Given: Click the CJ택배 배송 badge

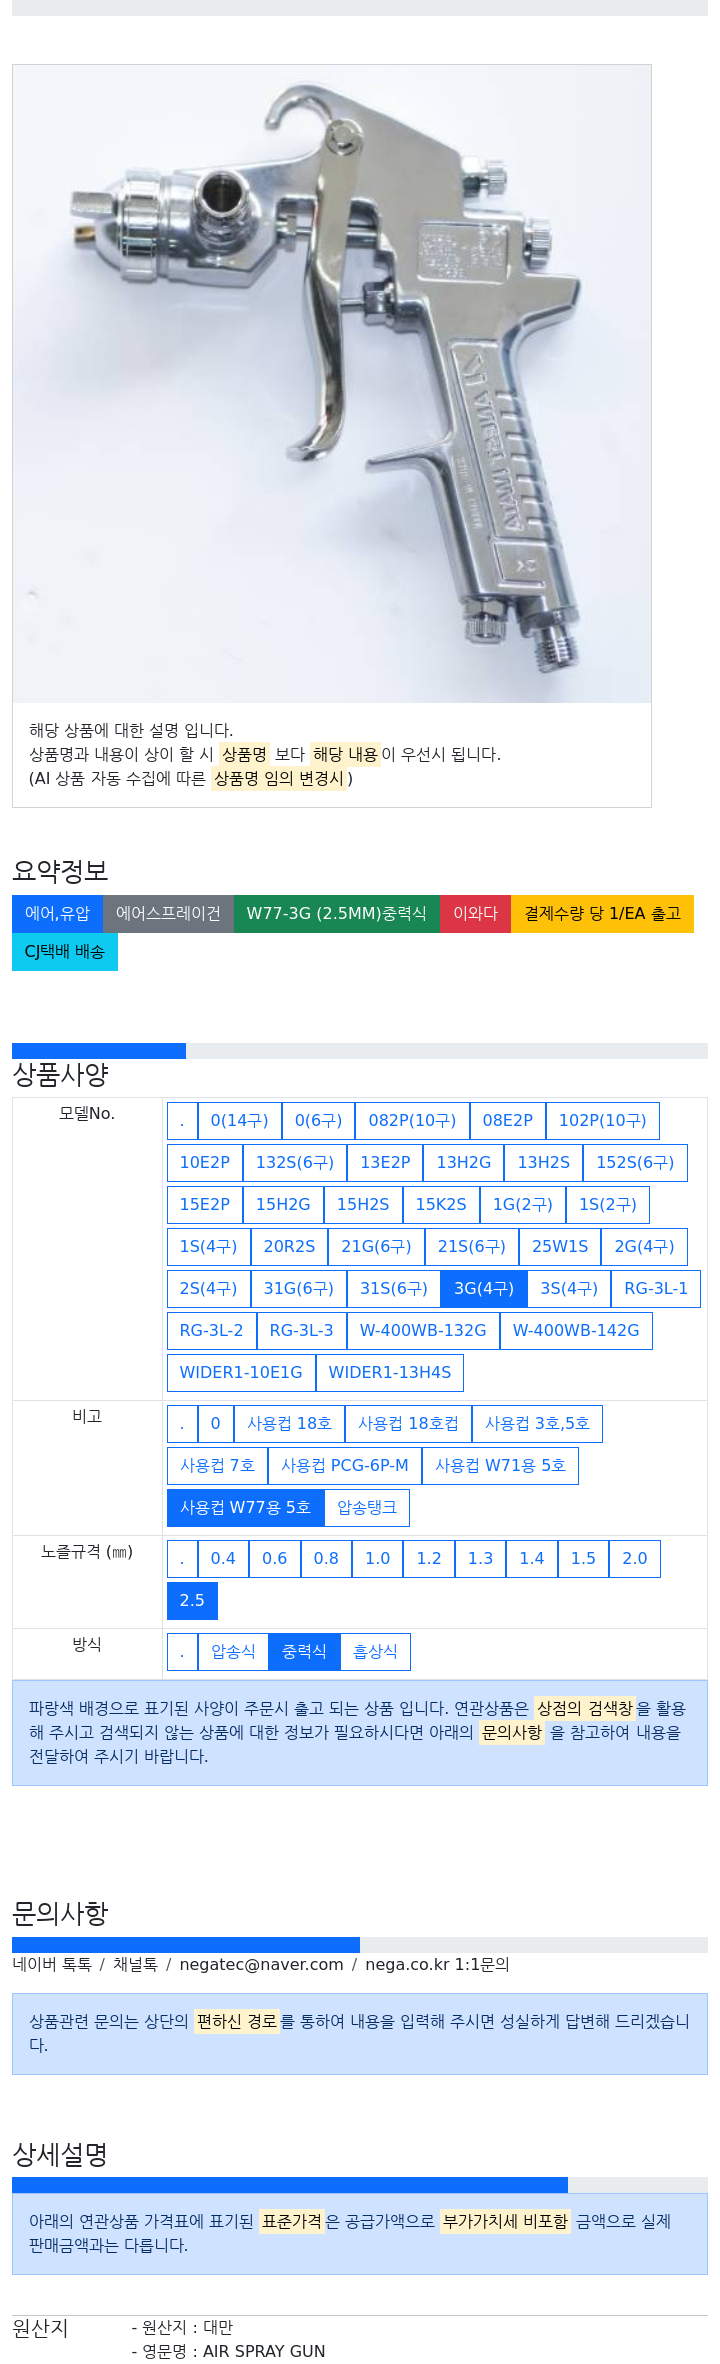Looking at the screenshot, I should (65, 952).
